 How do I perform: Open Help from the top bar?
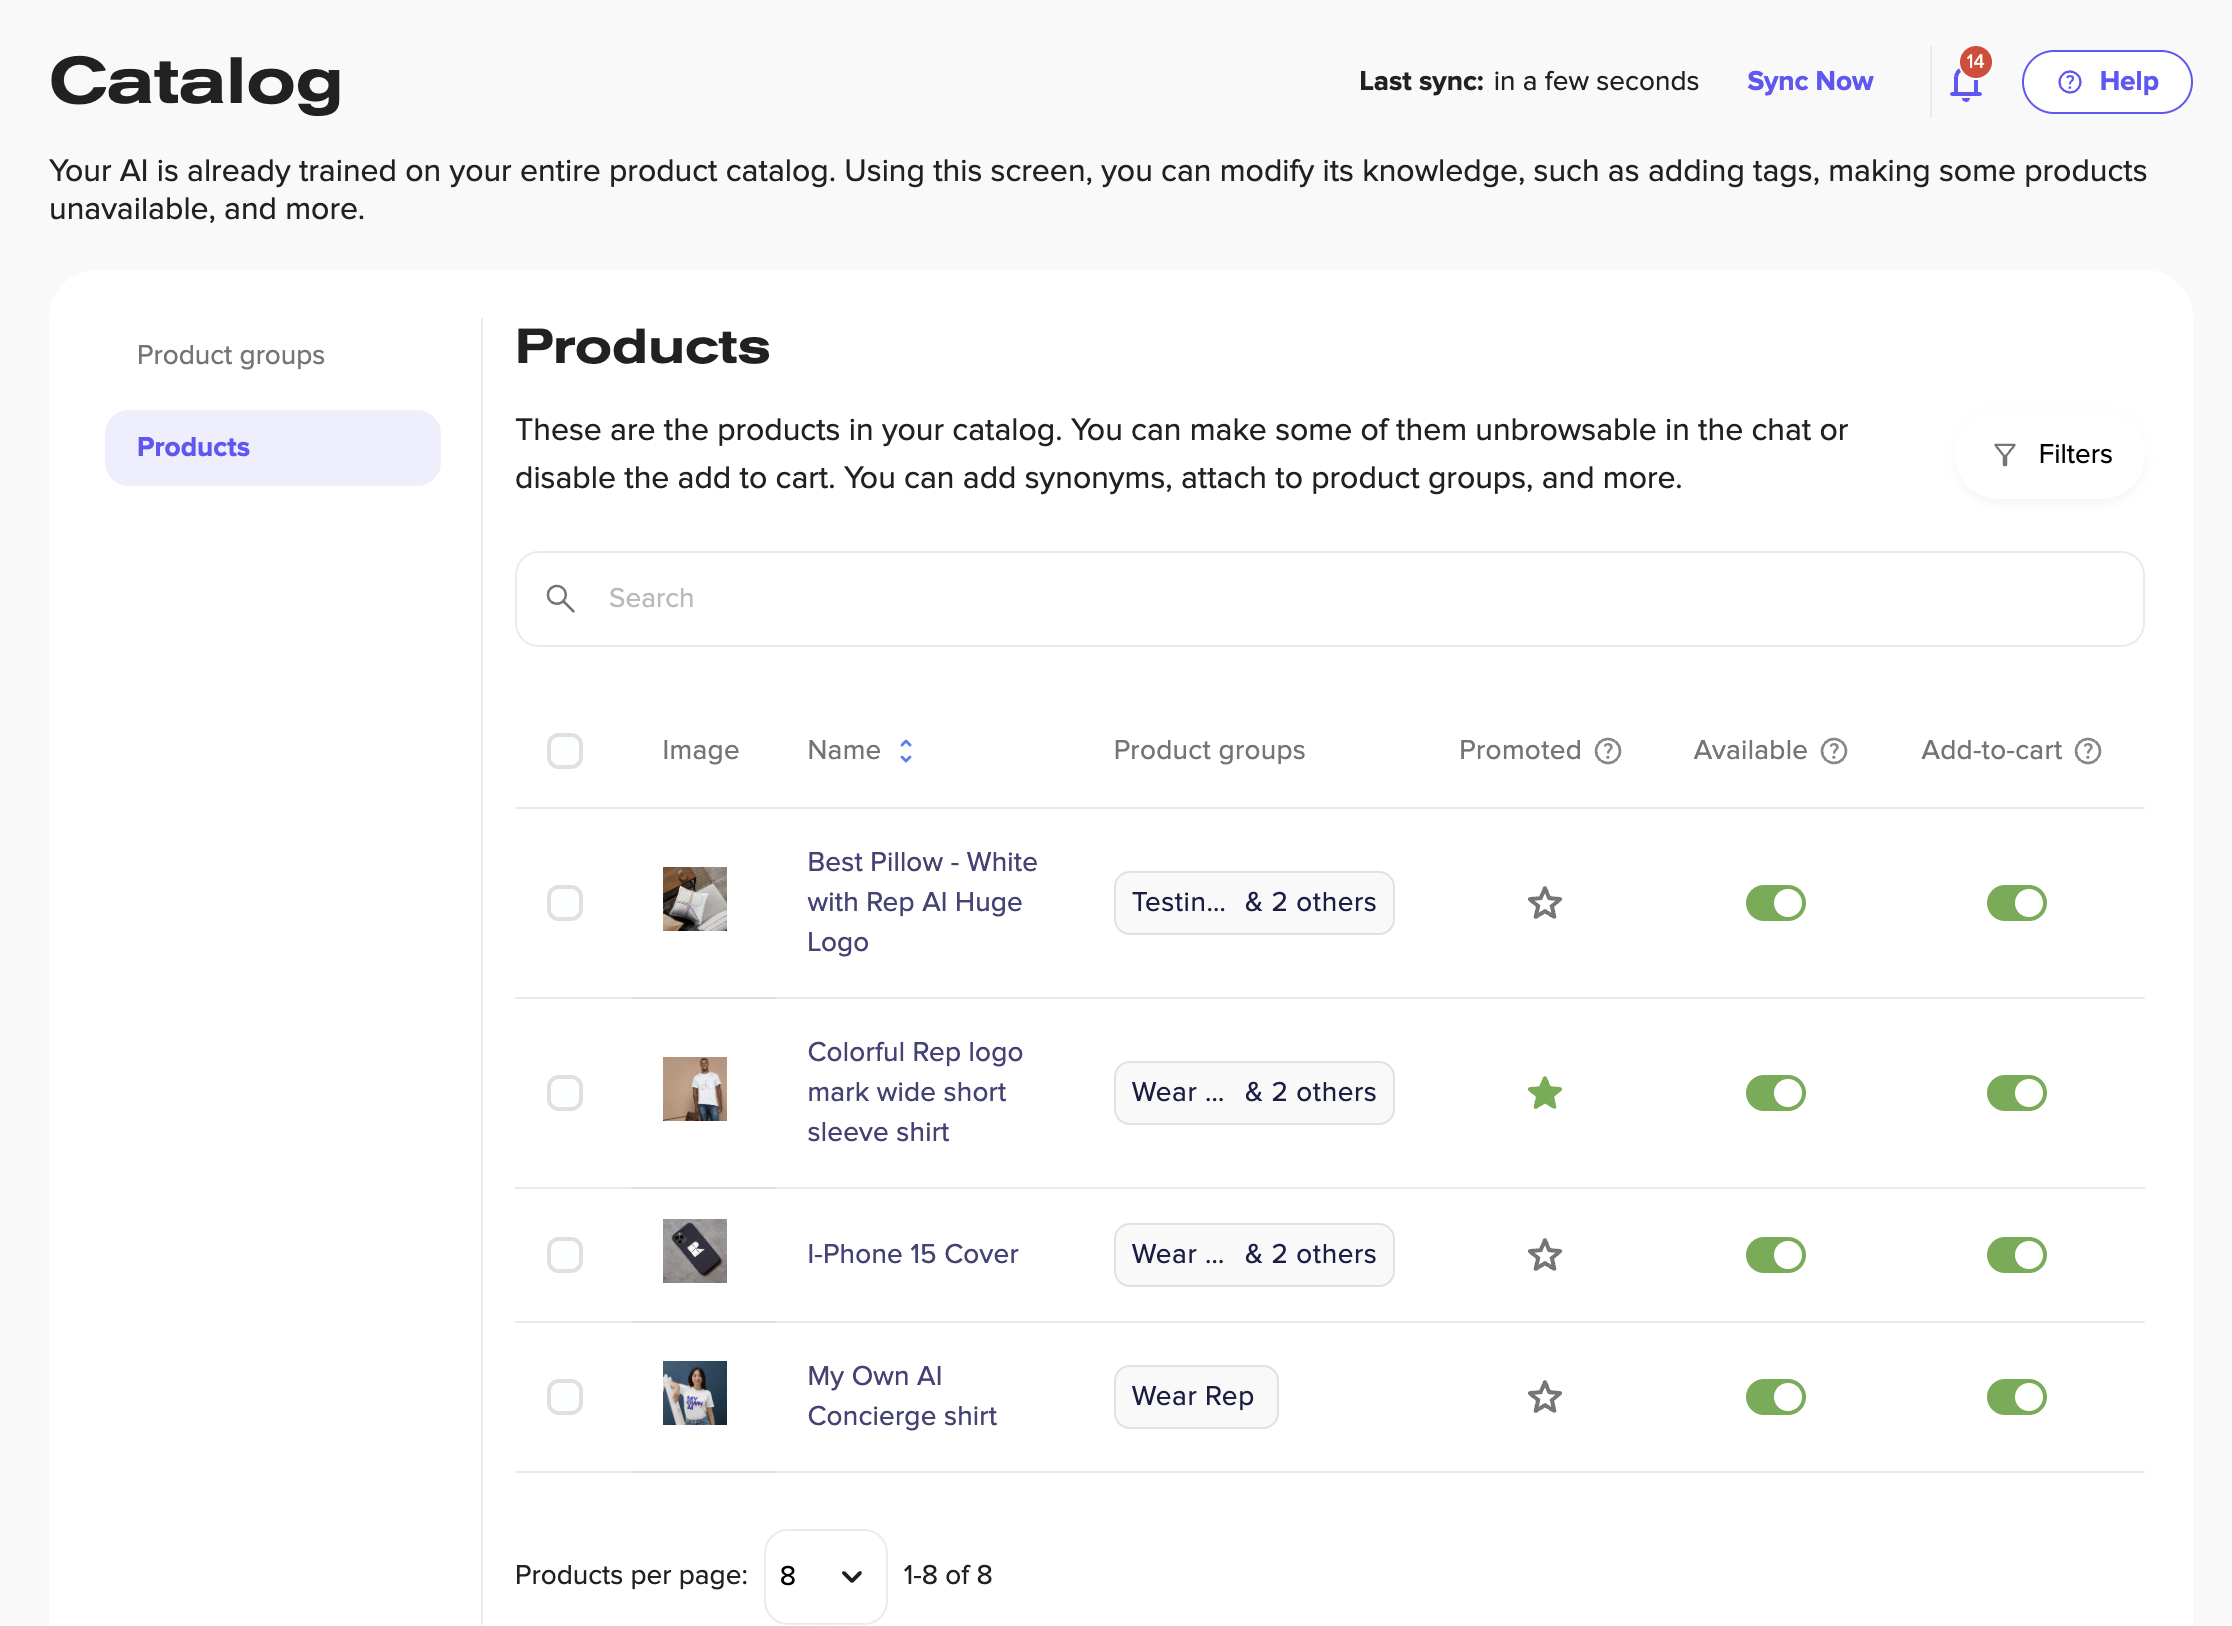click(x=2106, y=82)
